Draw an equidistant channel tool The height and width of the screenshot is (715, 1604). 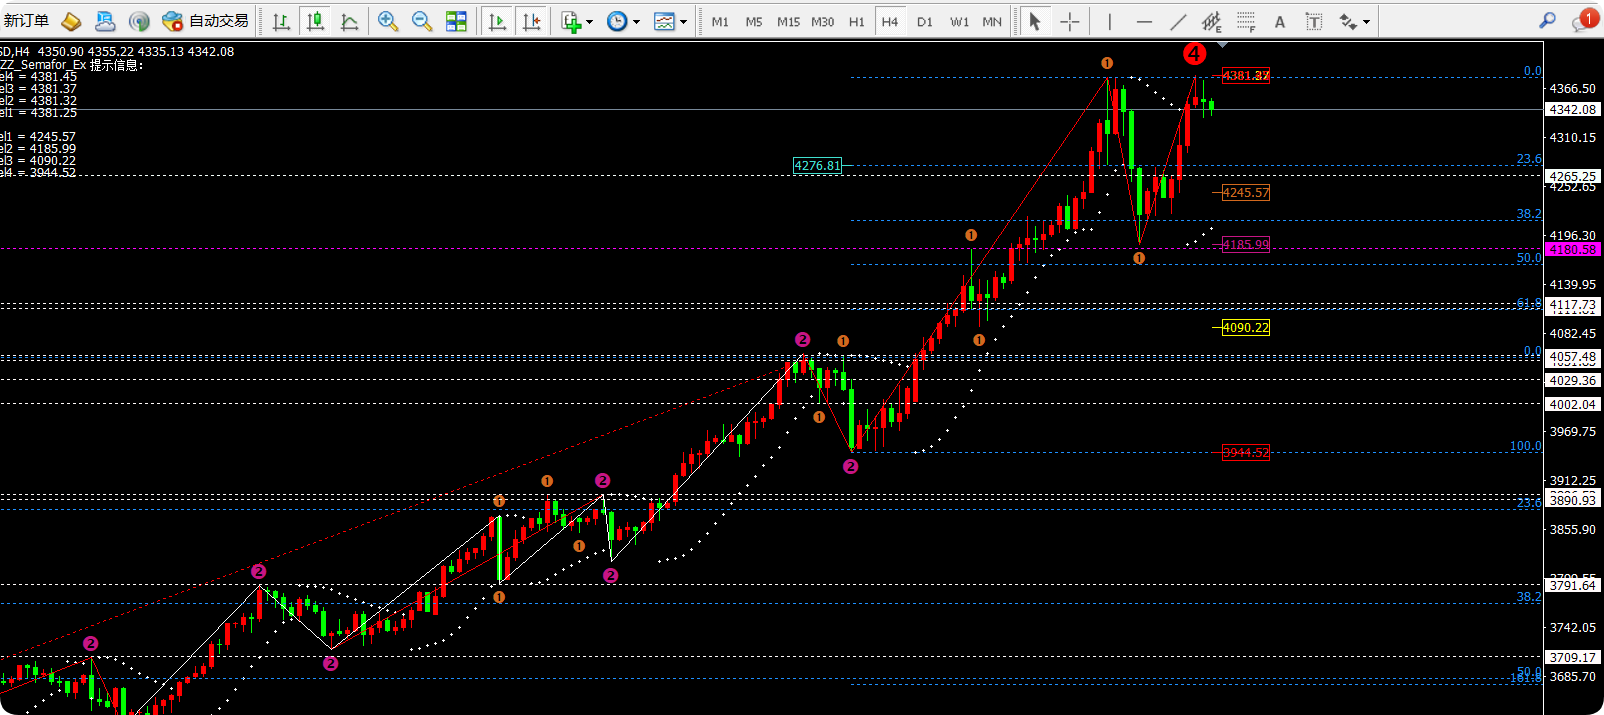[1212, 21]
